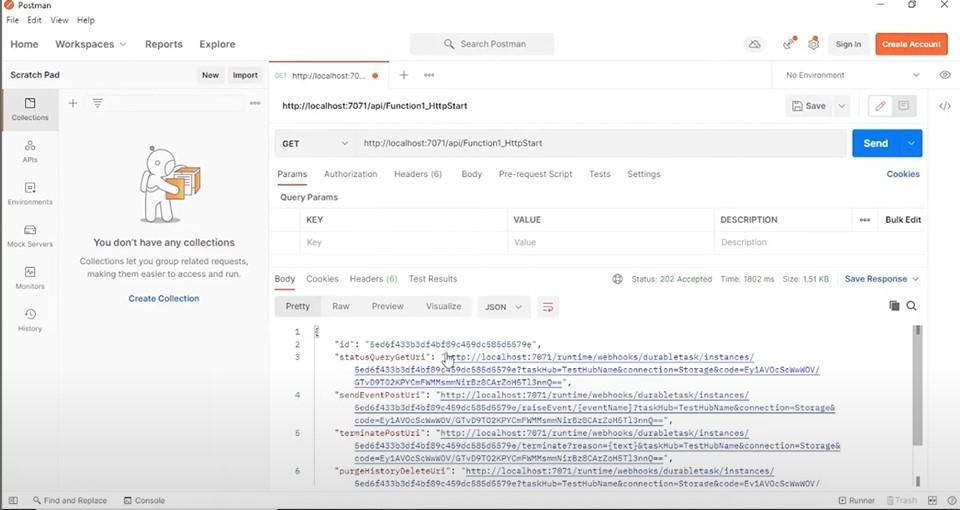This screenshot has width=960, height=510.
Task: Click the Create Collection link
Action: pyautogui.click(x=163, y=299)
